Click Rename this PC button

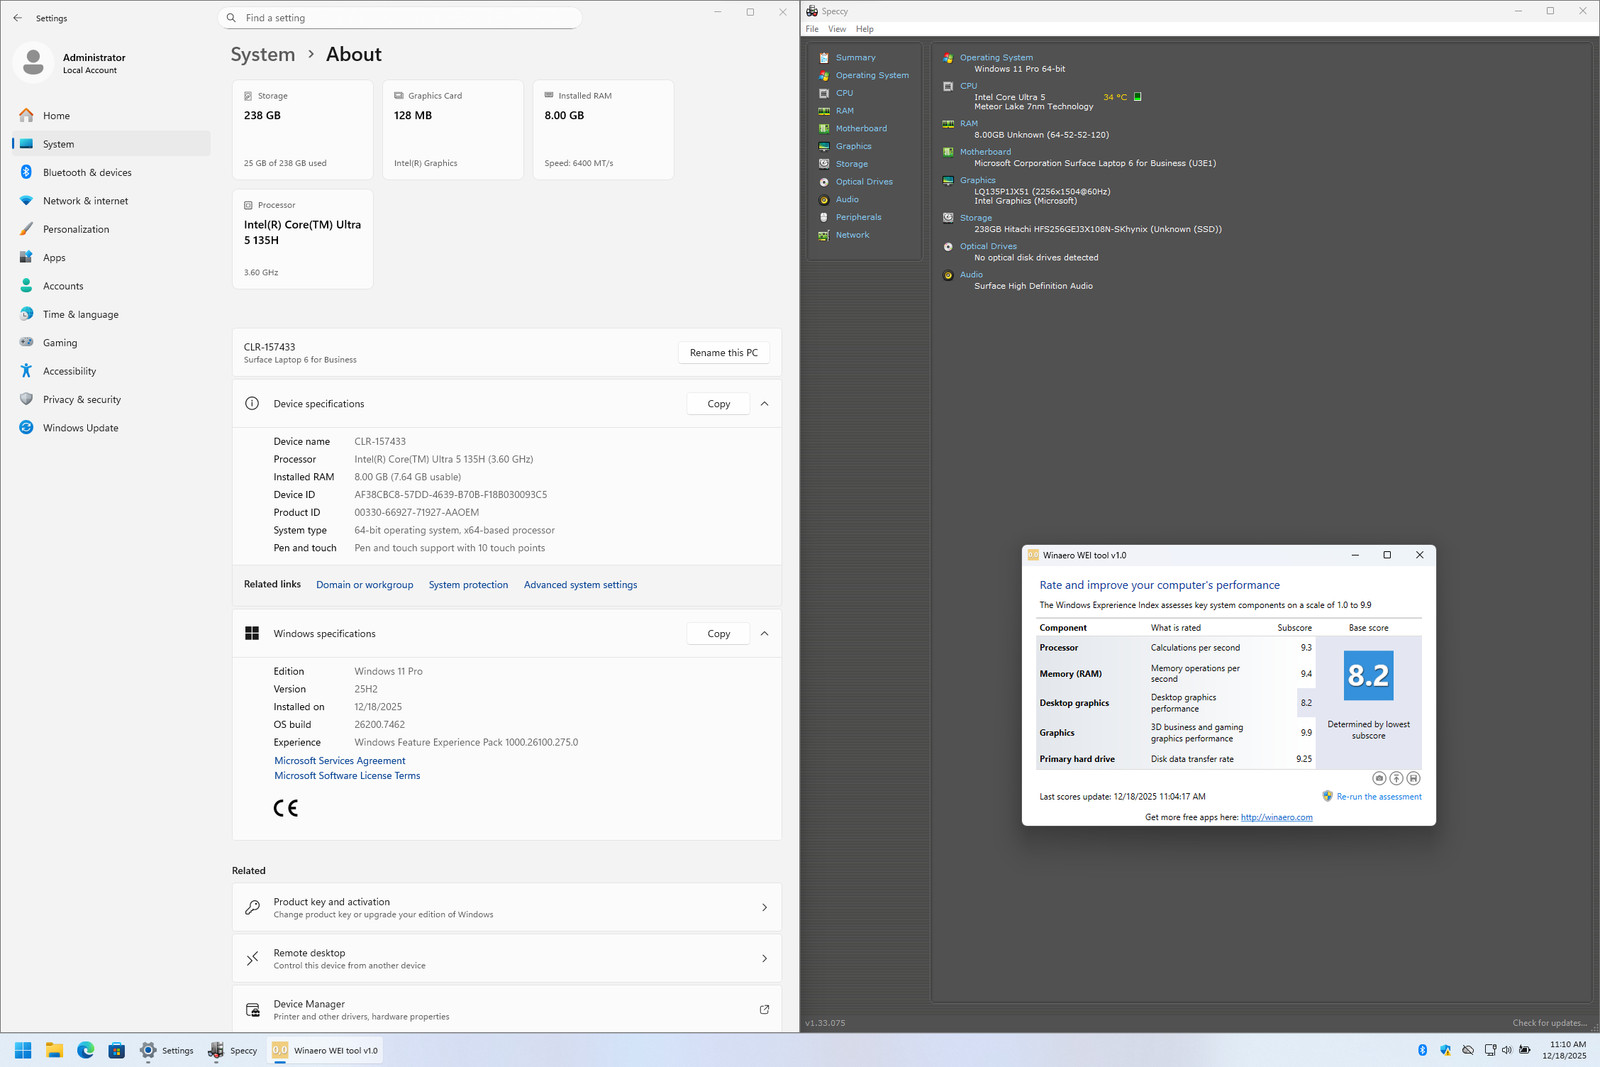(x=724, y=353)
